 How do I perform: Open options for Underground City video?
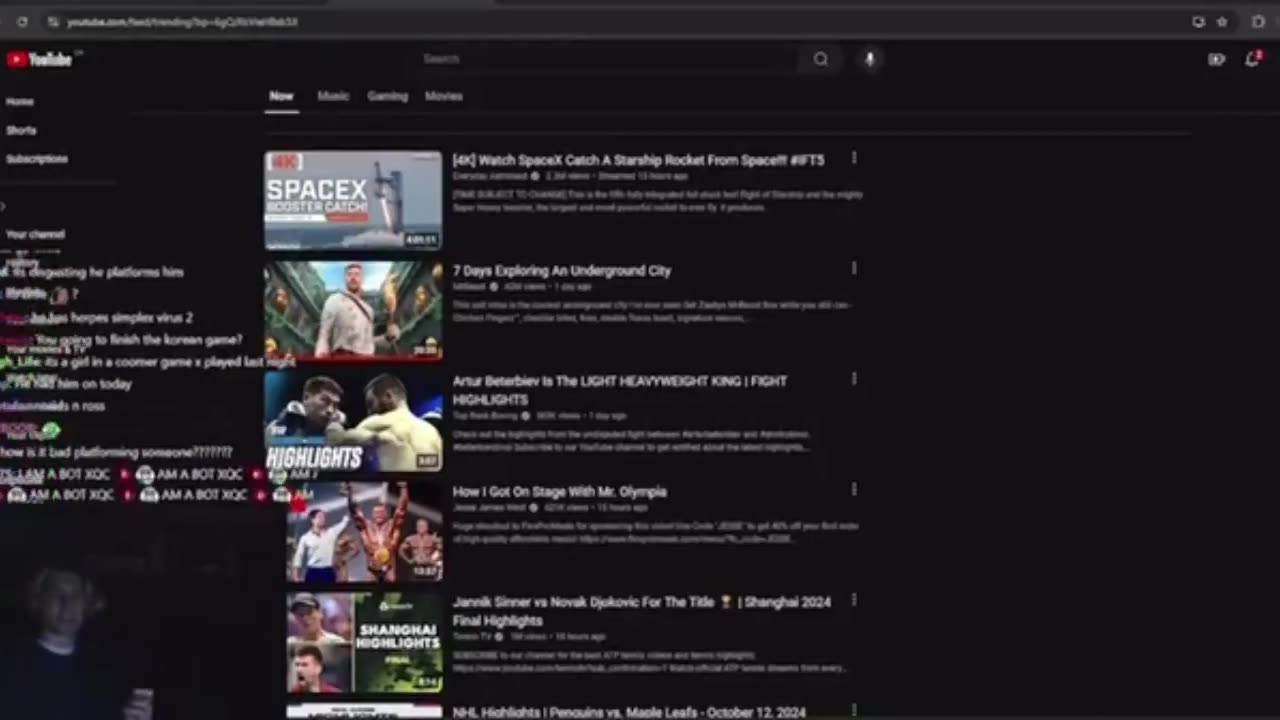[853, 268]
